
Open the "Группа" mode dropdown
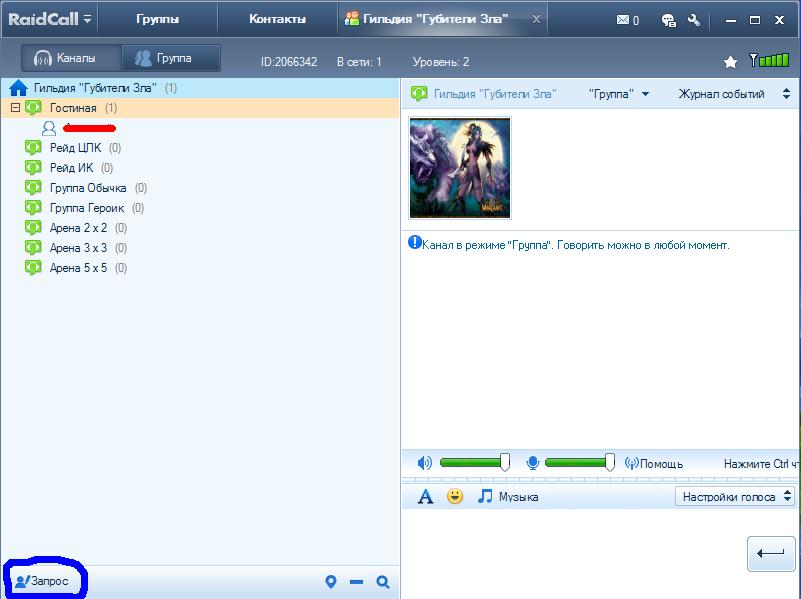click(619, 94)
